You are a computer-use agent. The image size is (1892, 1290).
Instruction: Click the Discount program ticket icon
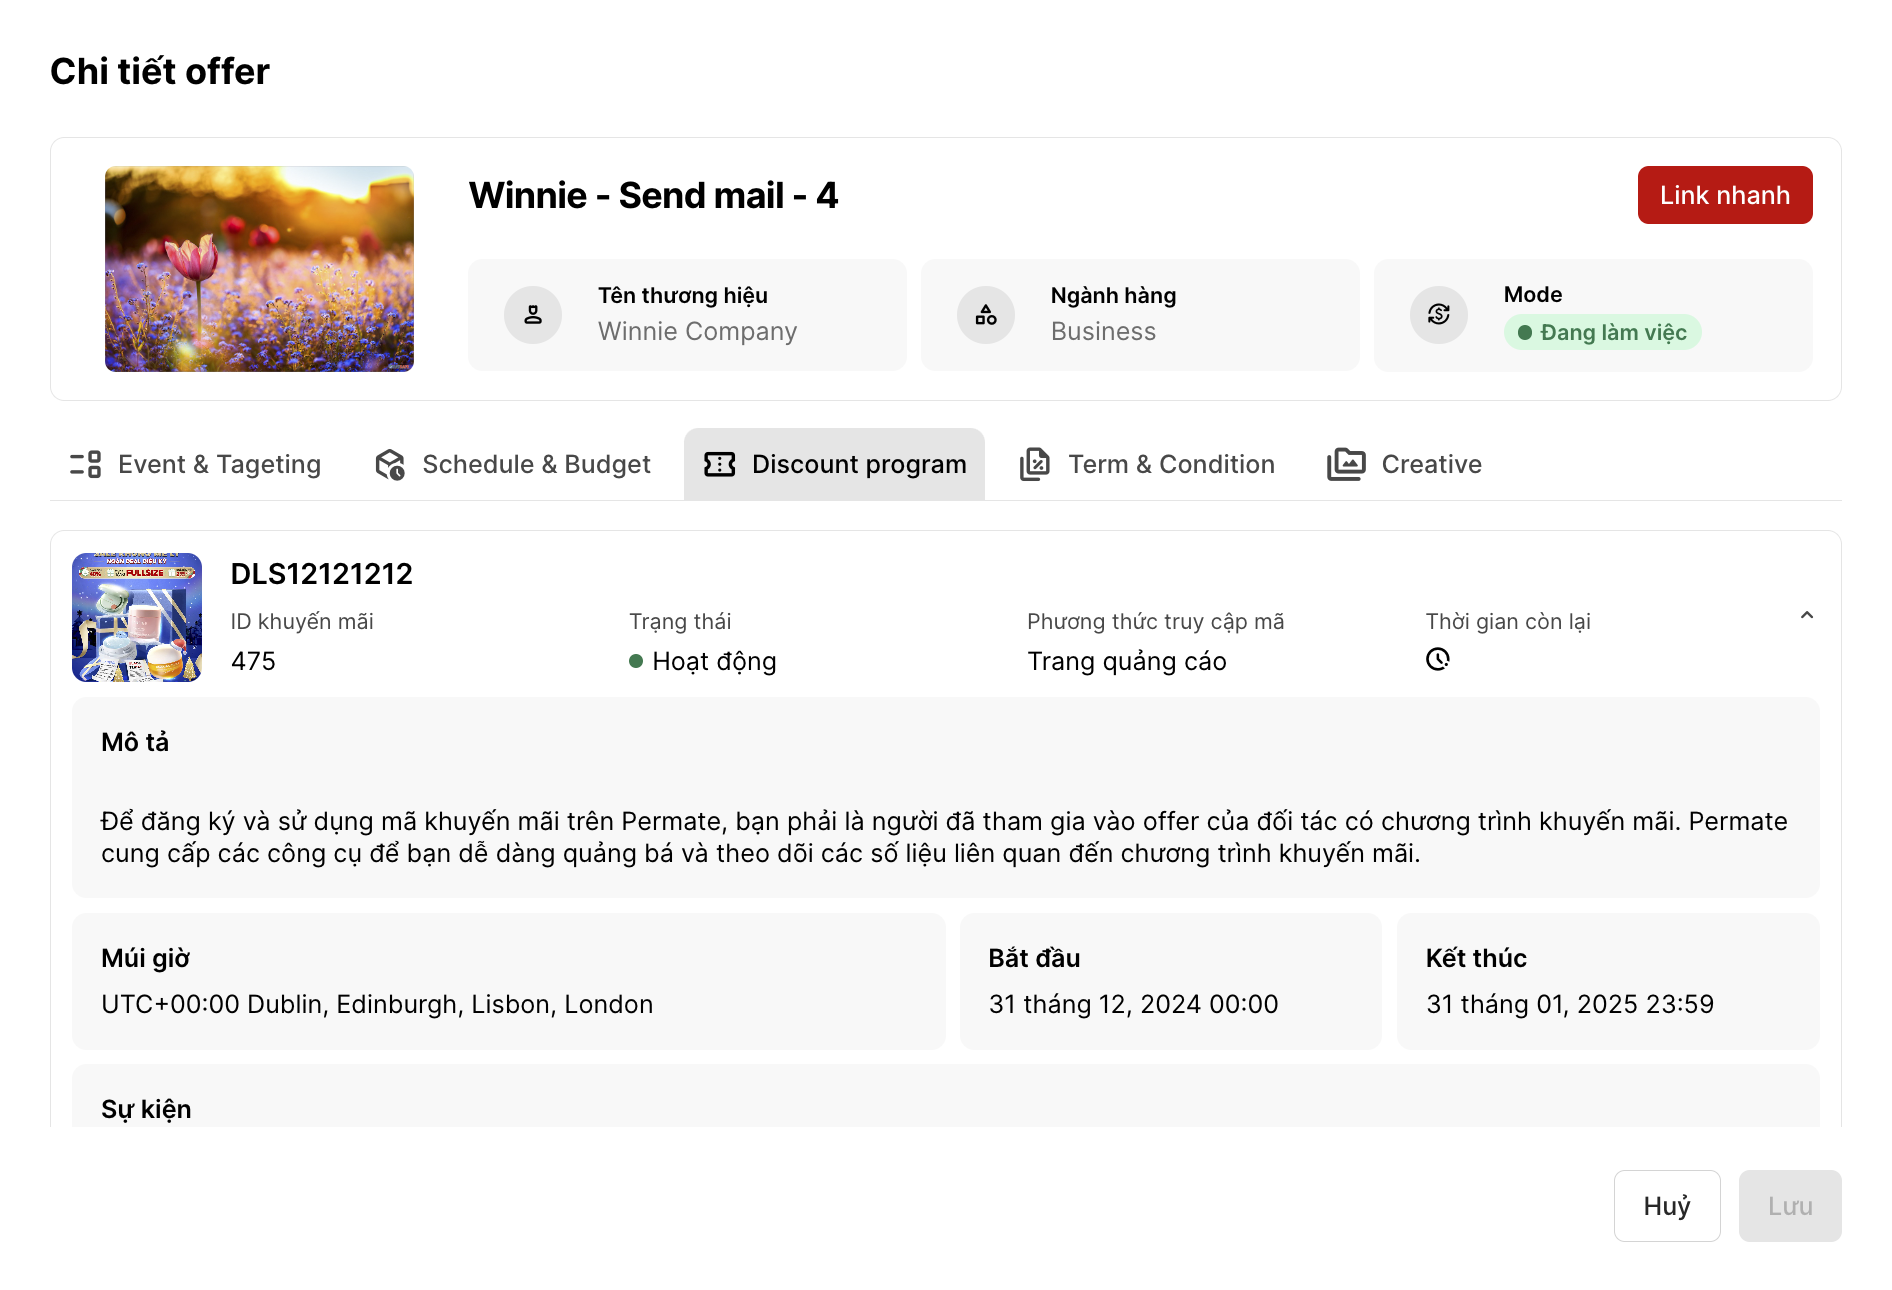point(720,464)
